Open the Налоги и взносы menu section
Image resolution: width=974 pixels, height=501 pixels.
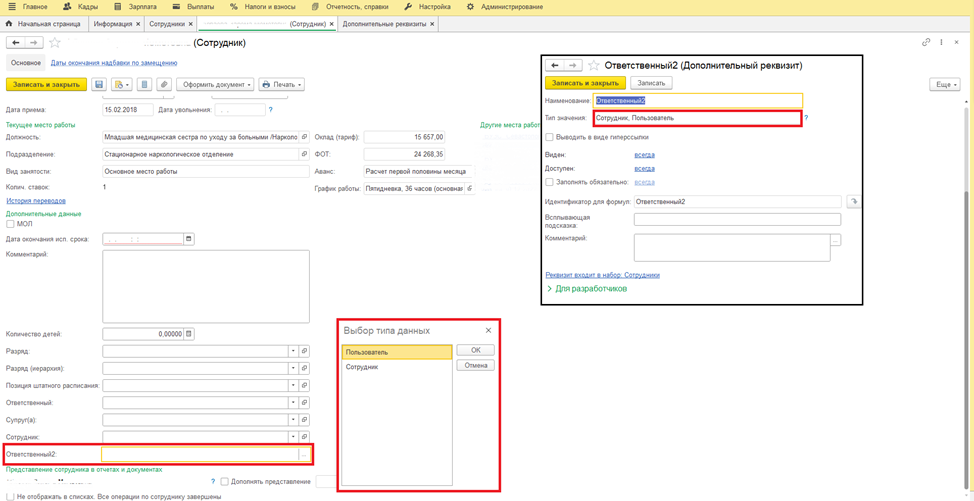262,7
